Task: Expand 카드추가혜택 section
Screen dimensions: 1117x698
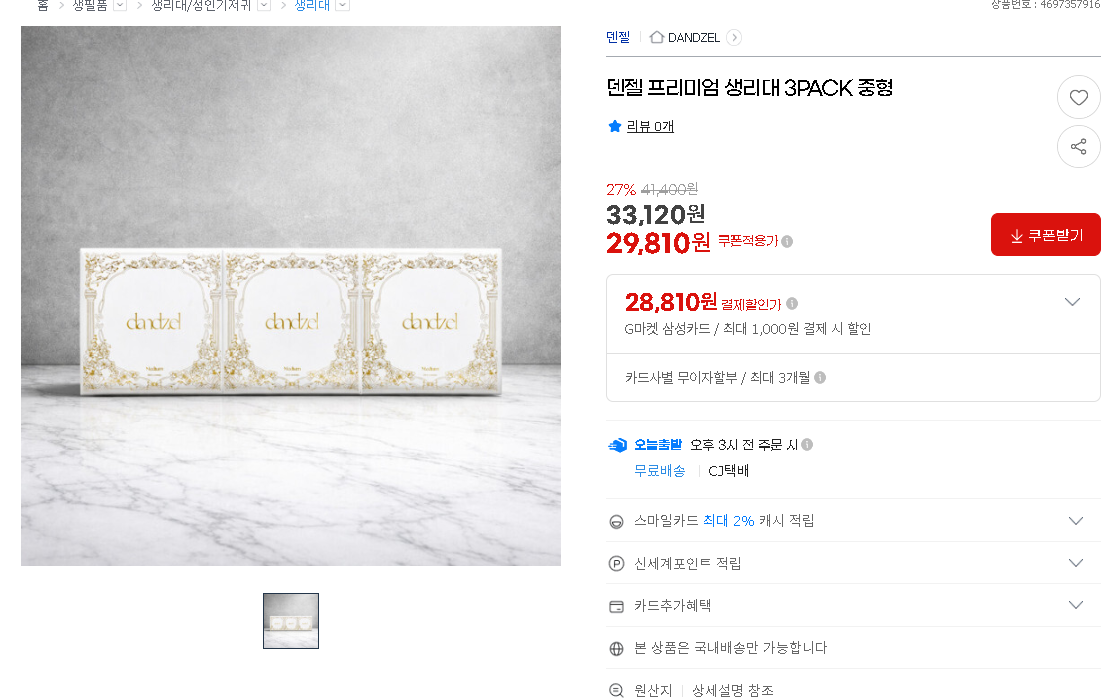Action: point(1076,605)
